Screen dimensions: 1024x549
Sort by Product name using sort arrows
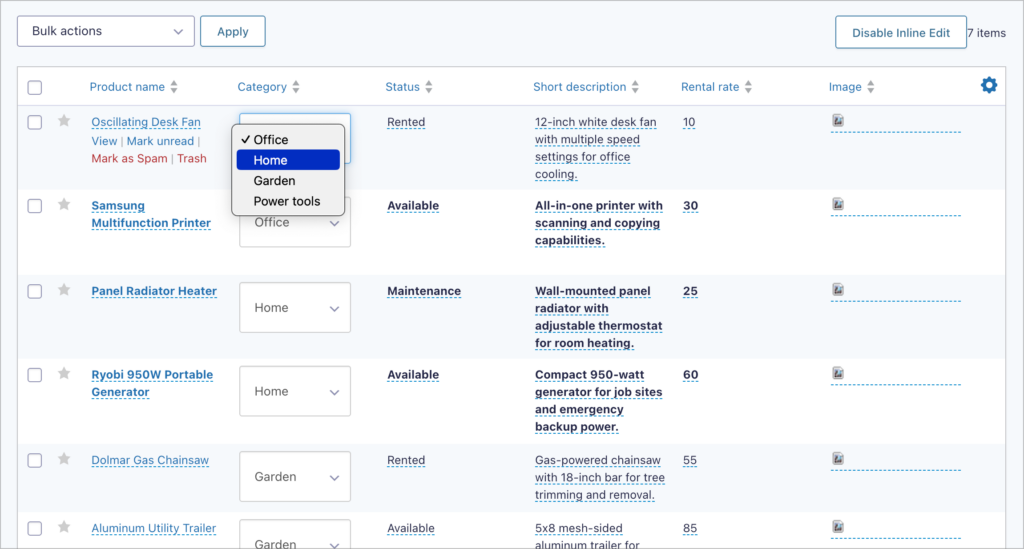click(x=174, y=87)
